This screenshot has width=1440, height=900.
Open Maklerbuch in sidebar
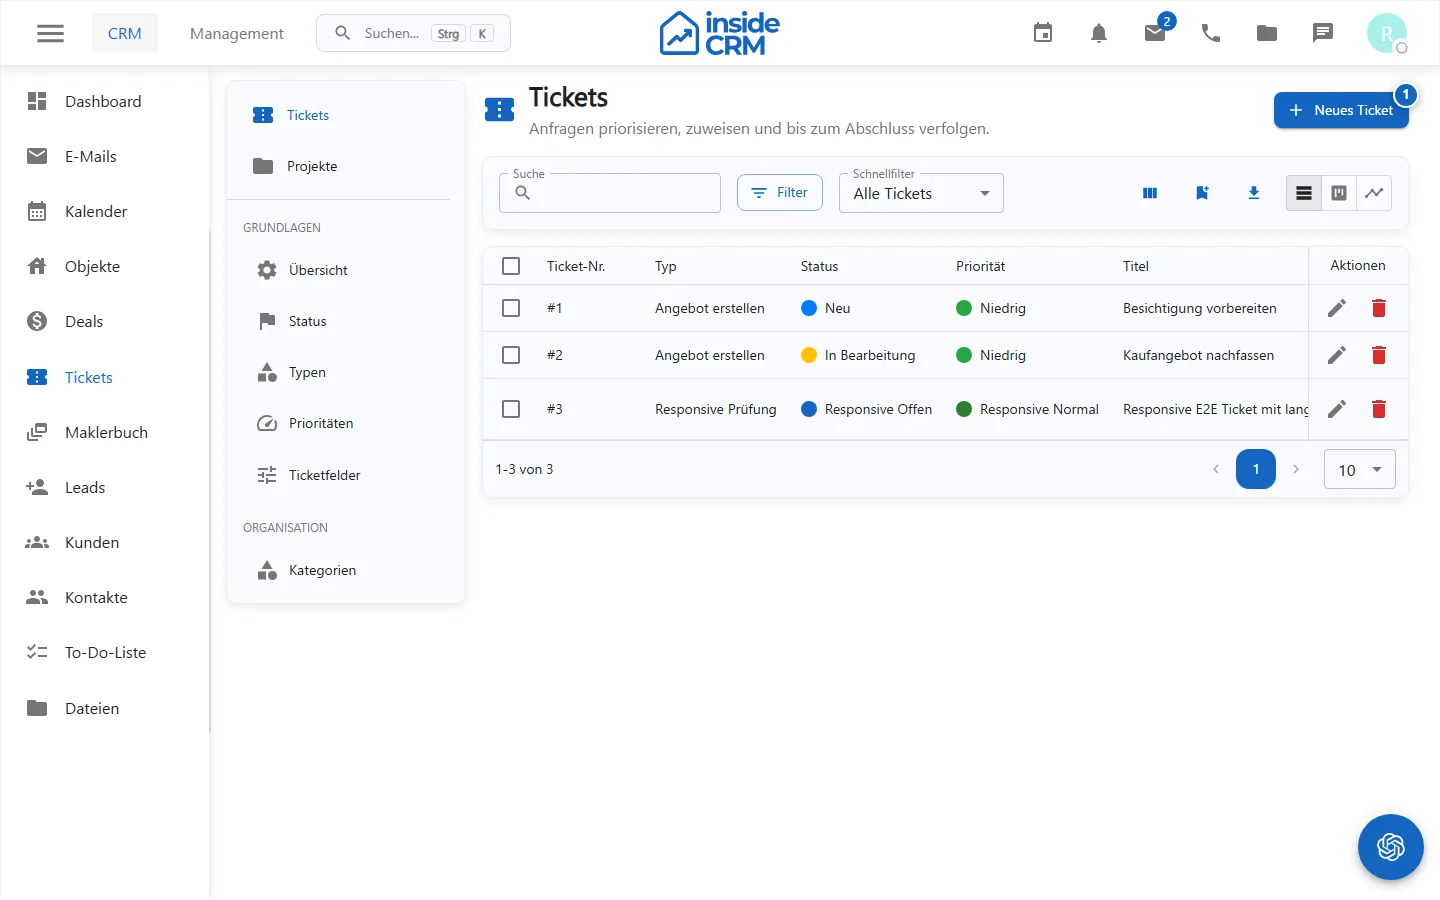[x=105, y=432]
